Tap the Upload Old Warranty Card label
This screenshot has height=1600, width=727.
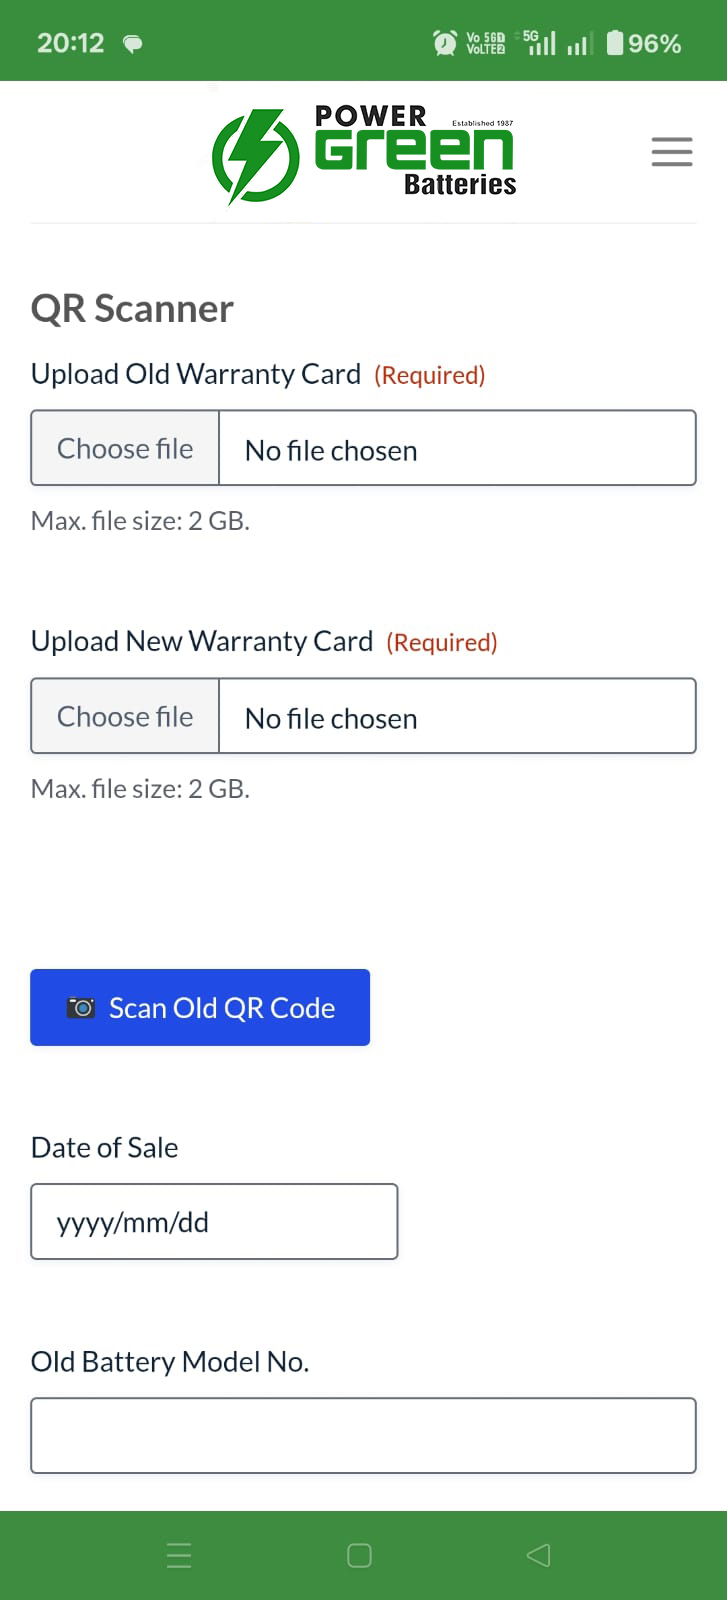(x=196, y=374)
